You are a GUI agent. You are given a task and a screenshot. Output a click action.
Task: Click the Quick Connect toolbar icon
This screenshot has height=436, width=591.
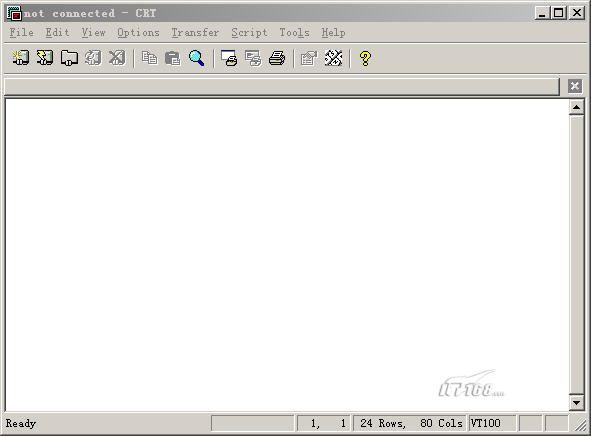(45, 58)
